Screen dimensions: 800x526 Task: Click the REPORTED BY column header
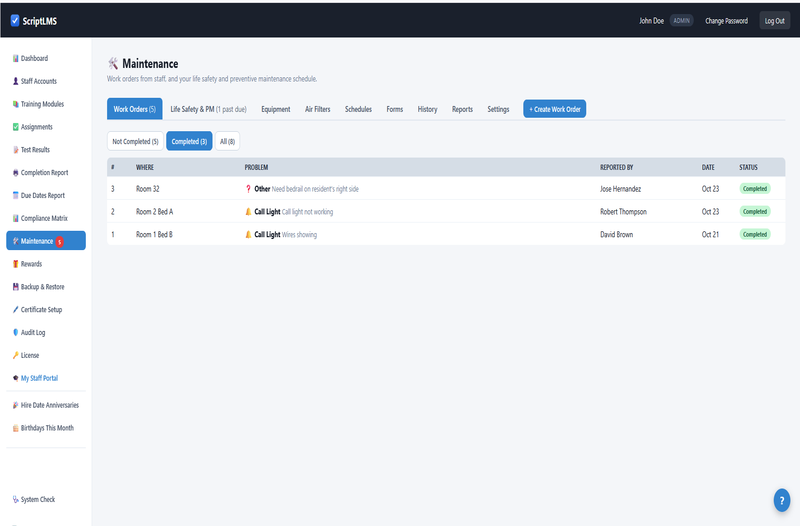point(616,167)
